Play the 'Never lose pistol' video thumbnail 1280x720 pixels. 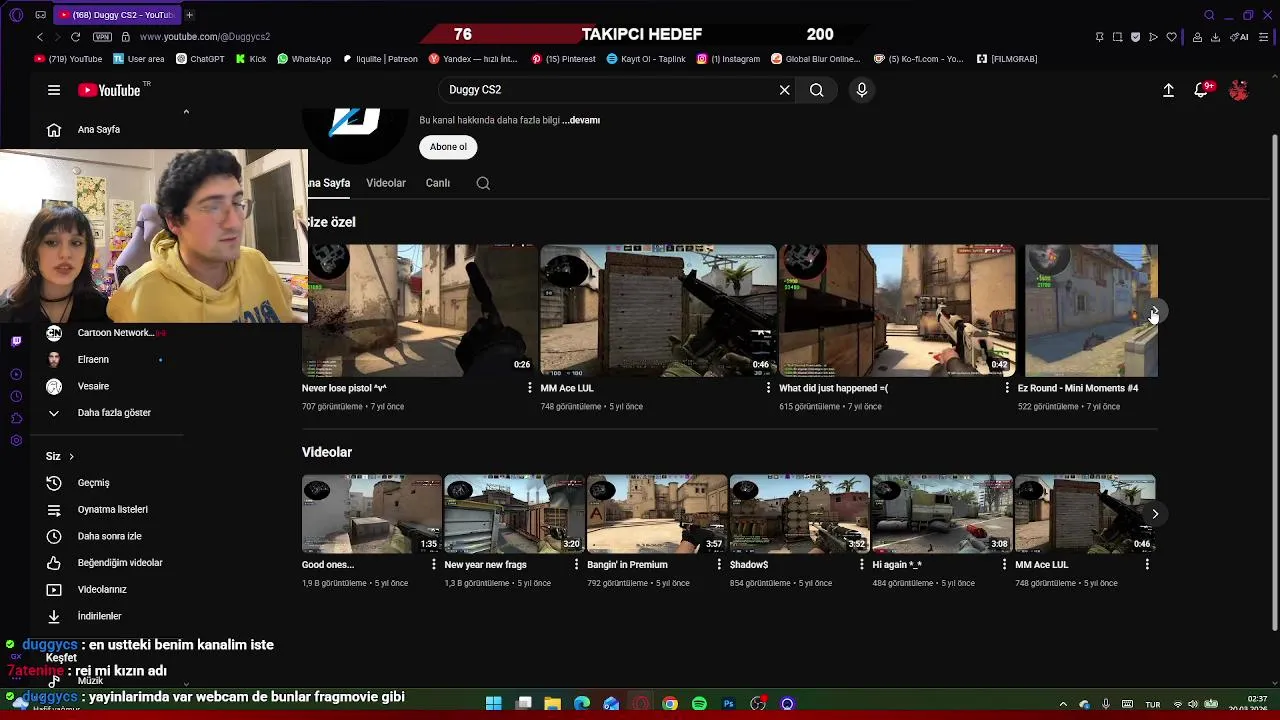[421, 310]
